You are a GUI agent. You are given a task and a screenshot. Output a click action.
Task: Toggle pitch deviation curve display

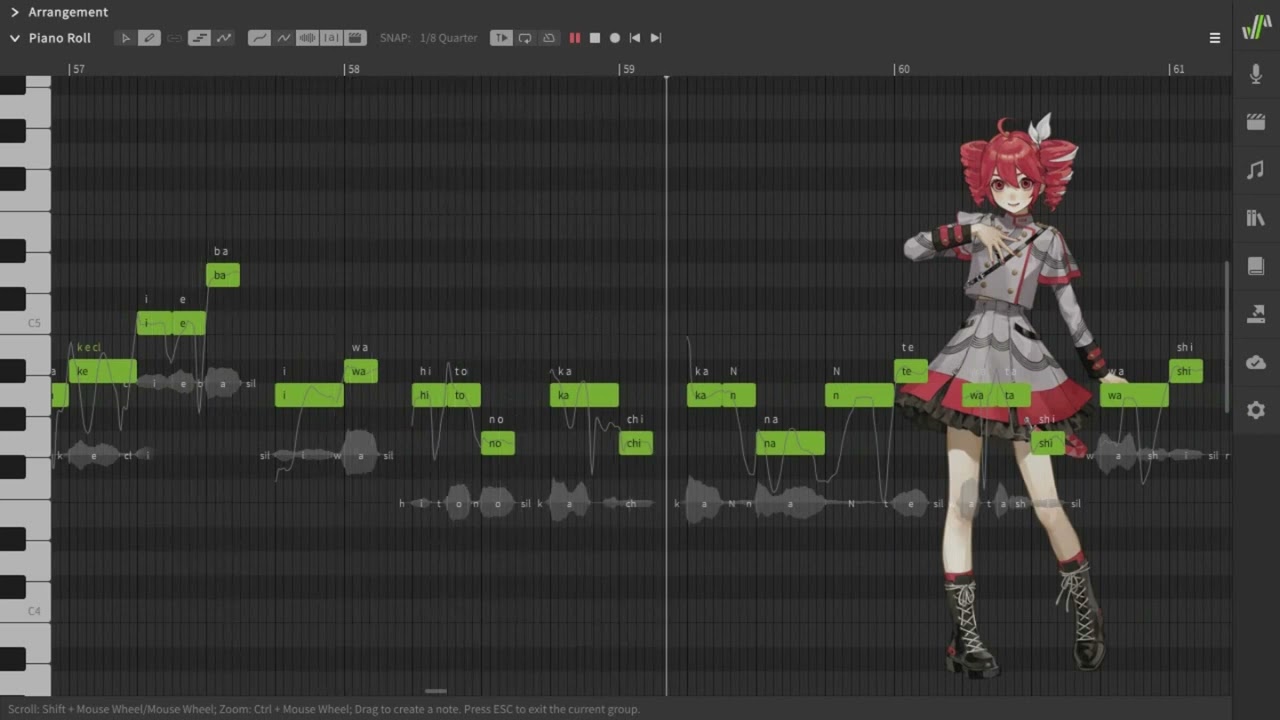pyautogui.click(x=284, y=38)
